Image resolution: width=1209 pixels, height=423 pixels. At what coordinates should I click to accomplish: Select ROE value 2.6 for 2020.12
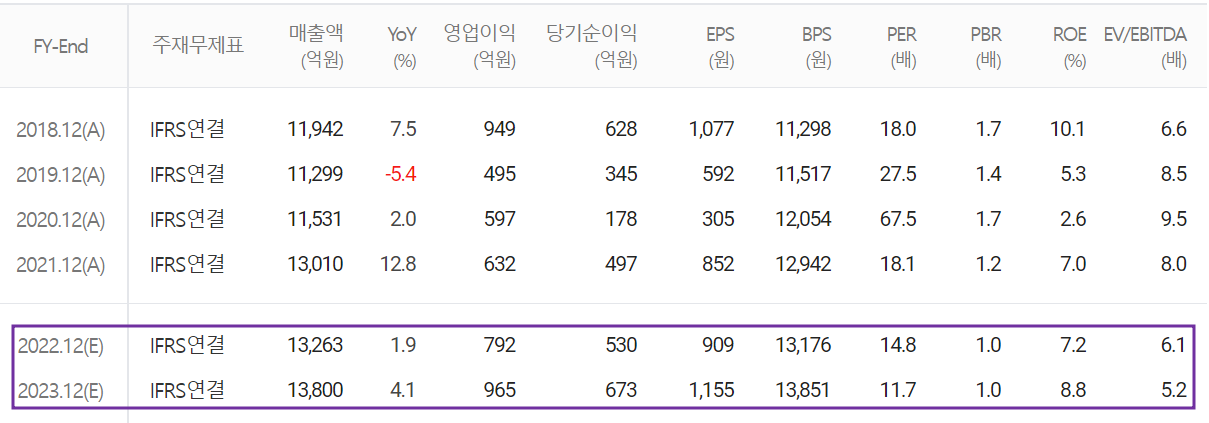click(1074, 219)
